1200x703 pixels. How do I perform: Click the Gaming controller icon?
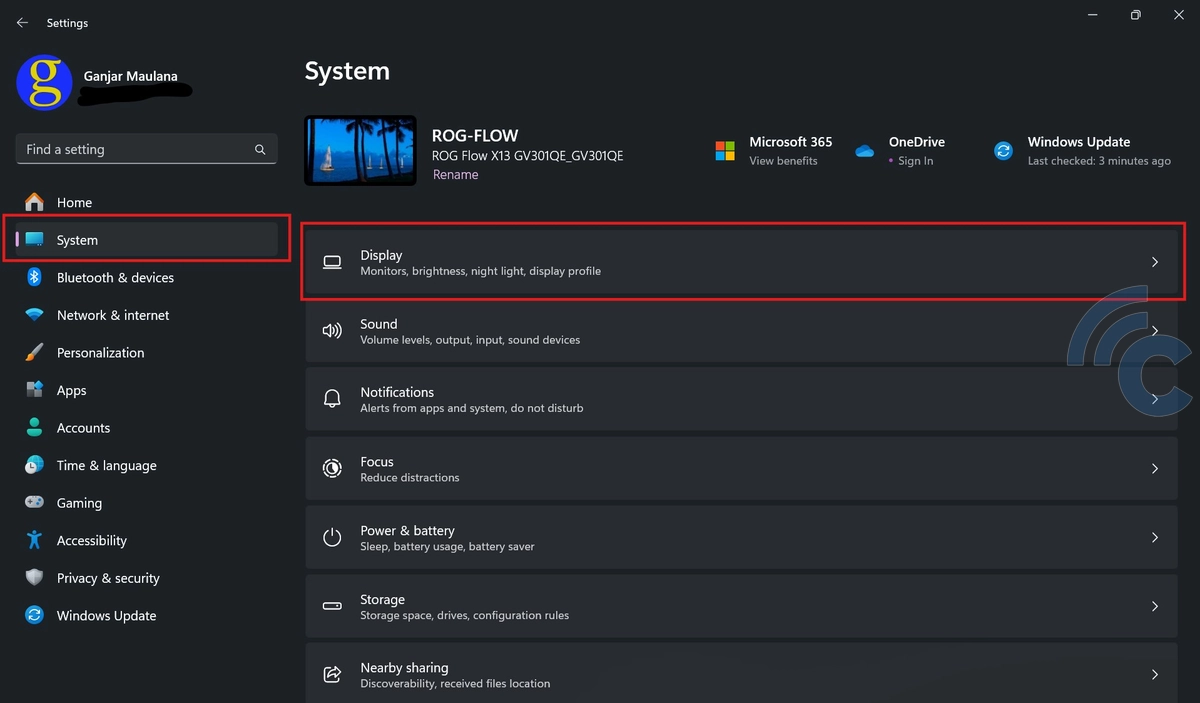click(x=35, y=503)
